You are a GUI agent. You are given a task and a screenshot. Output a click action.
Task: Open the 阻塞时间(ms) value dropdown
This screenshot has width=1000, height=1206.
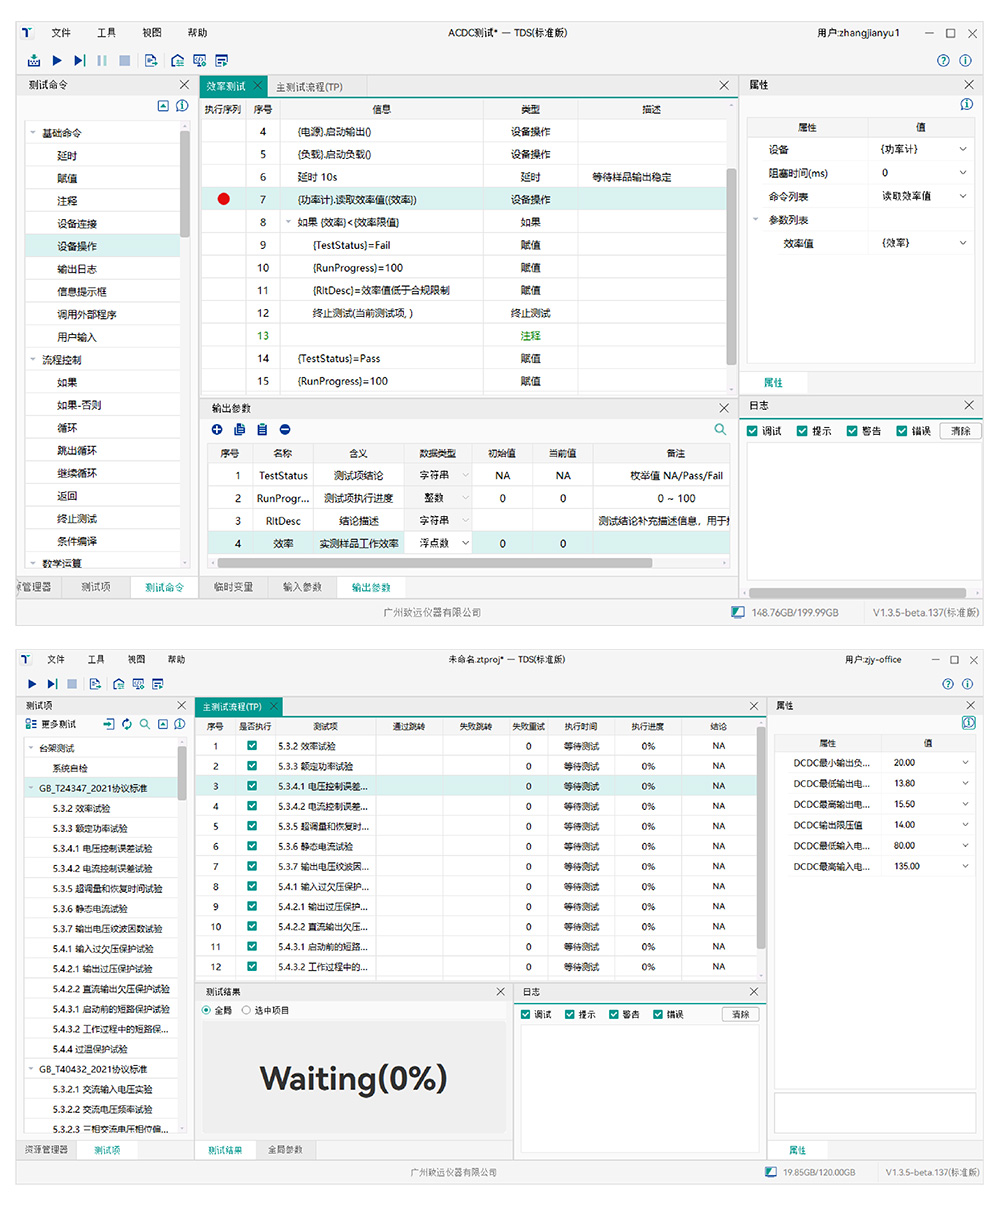(963, 173)
